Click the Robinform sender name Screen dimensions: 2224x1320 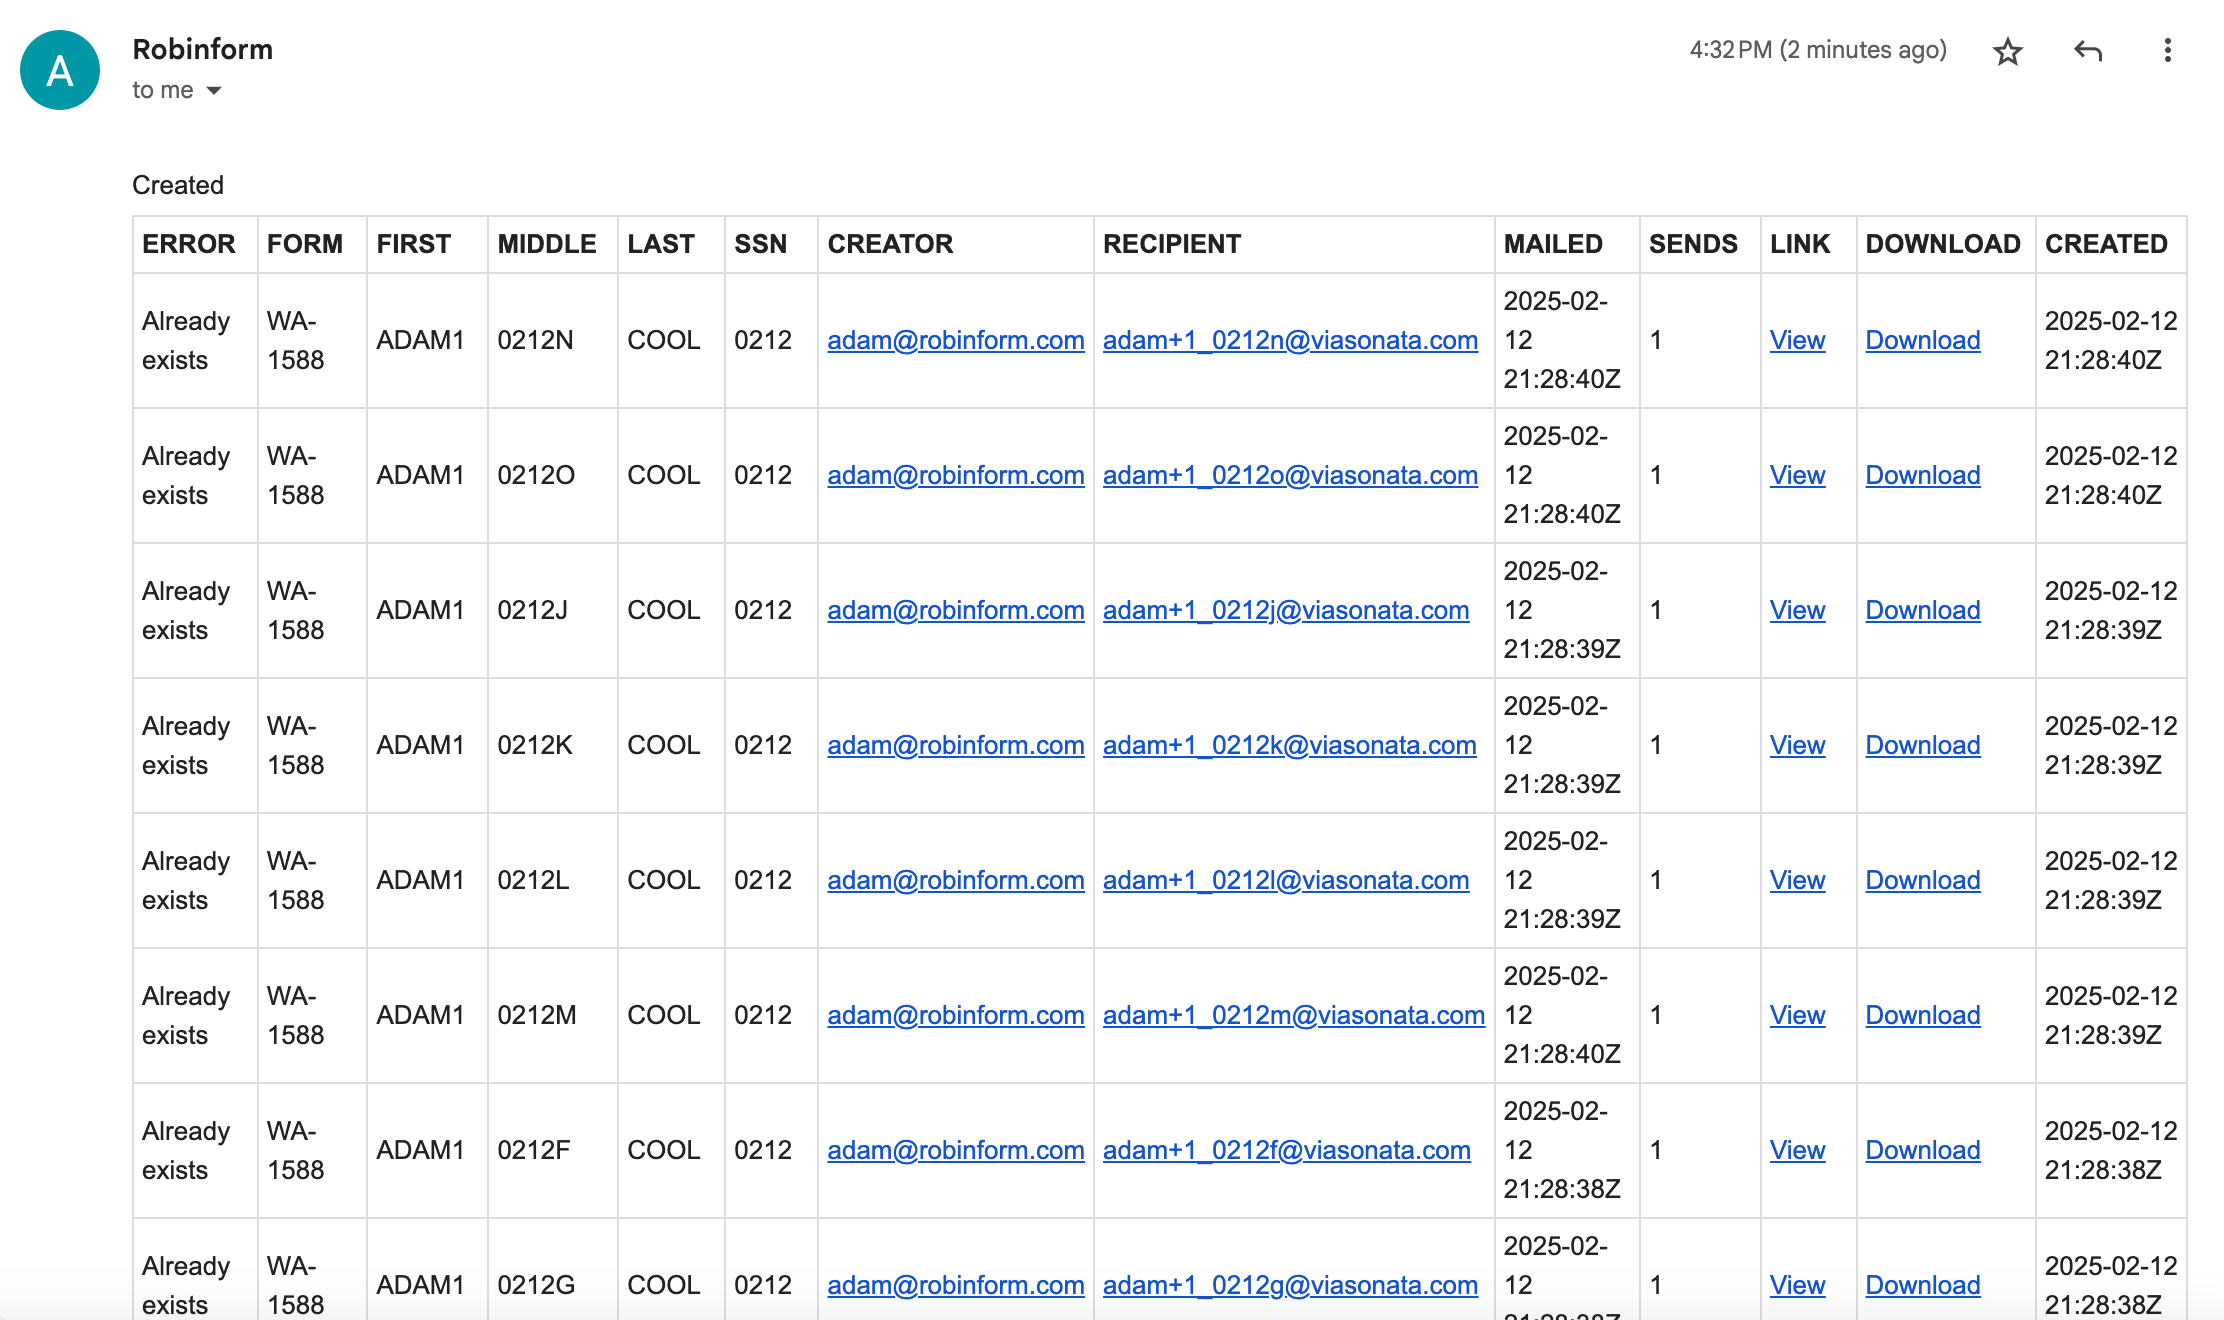click(x=202, y=49)
